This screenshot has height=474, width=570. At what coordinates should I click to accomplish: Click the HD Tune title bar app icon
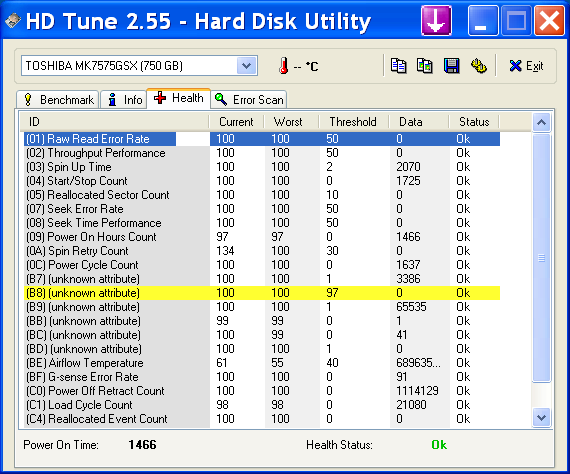coord(12,20)
